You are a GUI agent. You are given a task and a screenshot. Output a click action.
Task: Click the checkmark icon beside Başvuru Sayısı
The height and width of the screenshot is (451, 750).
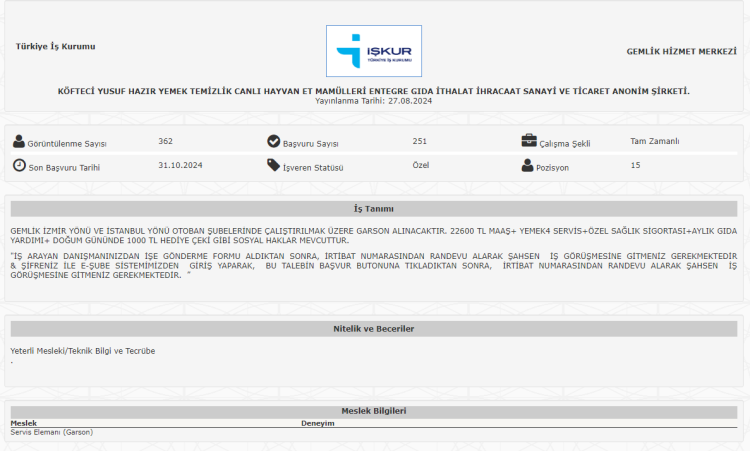point(273,142)
